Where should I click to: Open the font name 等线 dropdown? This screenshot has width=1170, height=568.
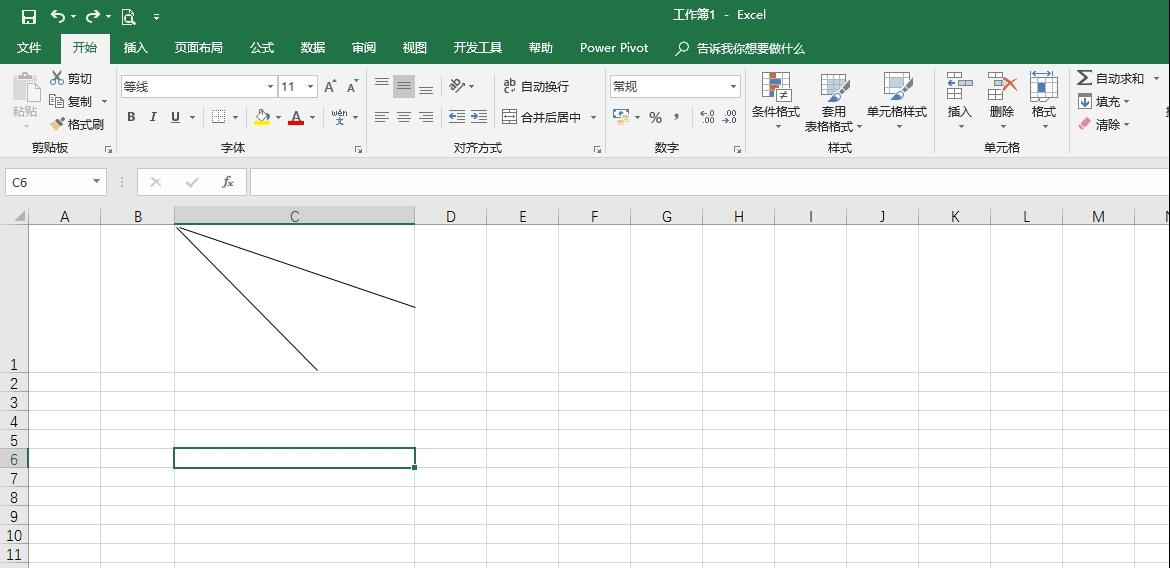pyautogui.click(x=270, y=87)
